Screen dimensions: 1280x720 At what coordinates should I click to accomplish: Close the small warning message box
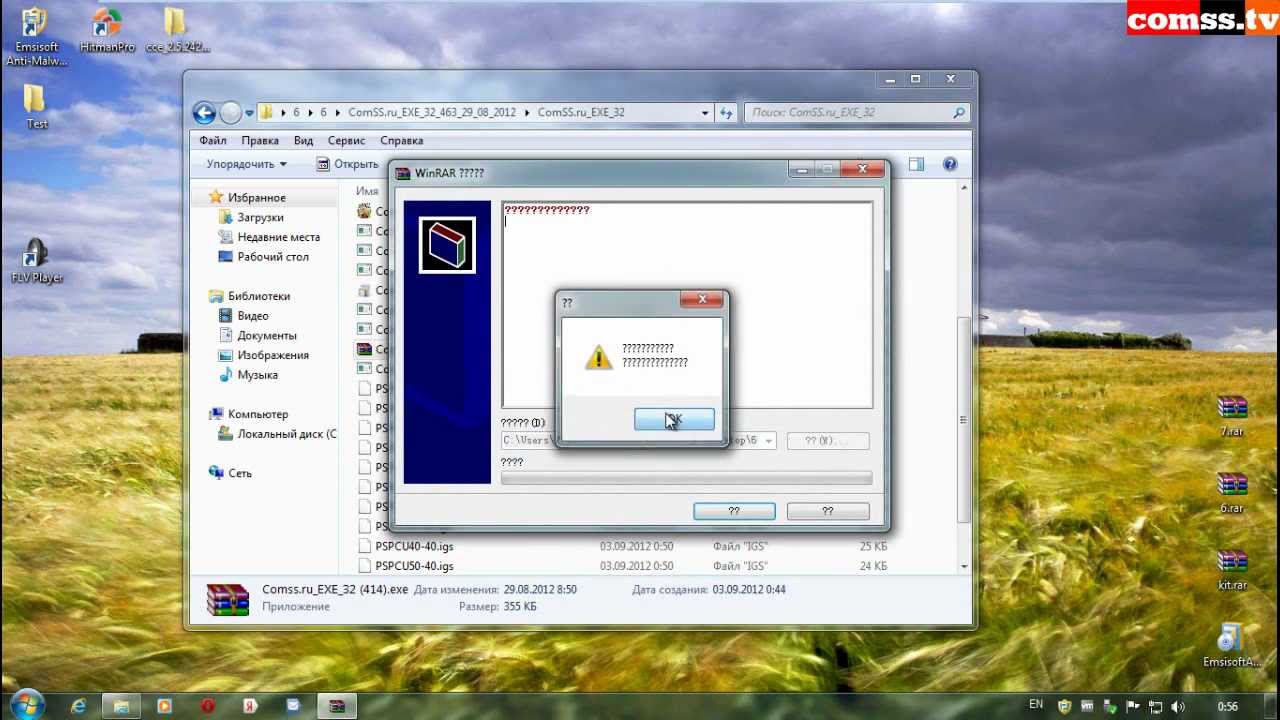[x=702, y=299]
